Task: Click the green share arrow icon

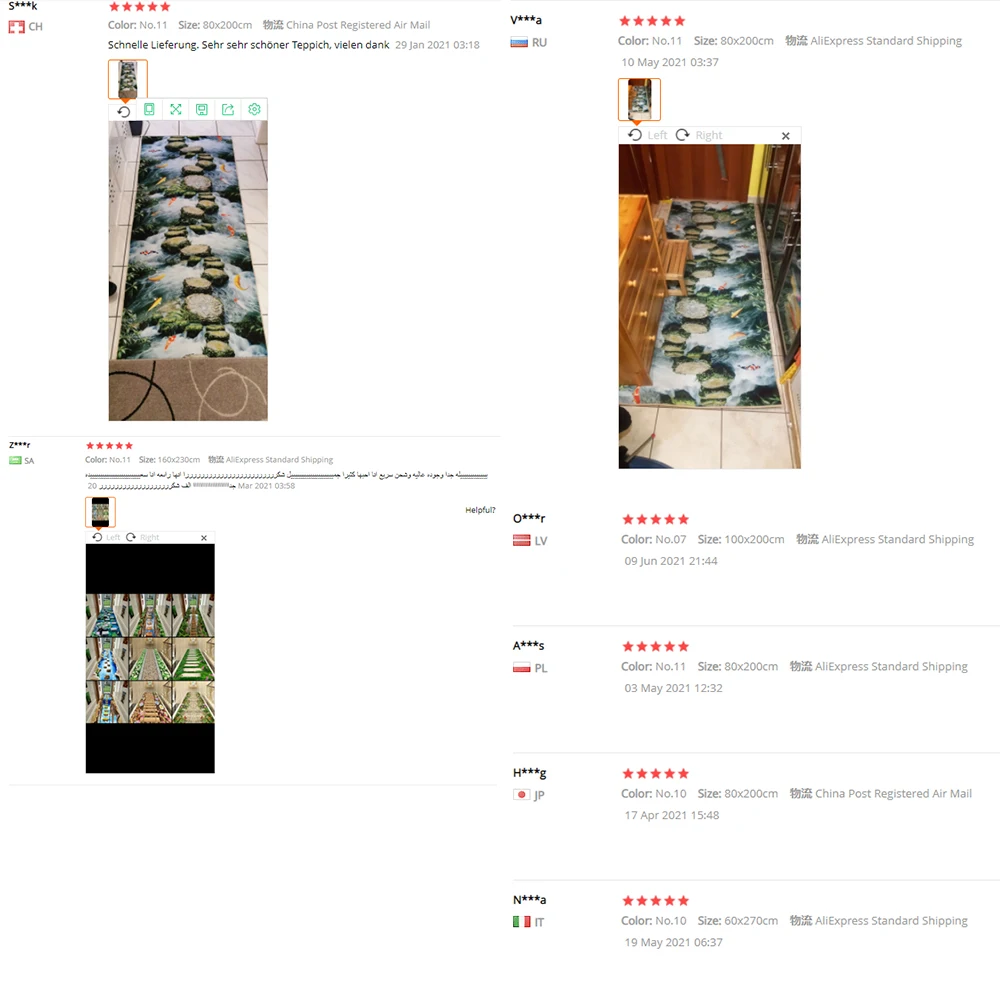Action: pyautogui.click(x=228, y=110)
